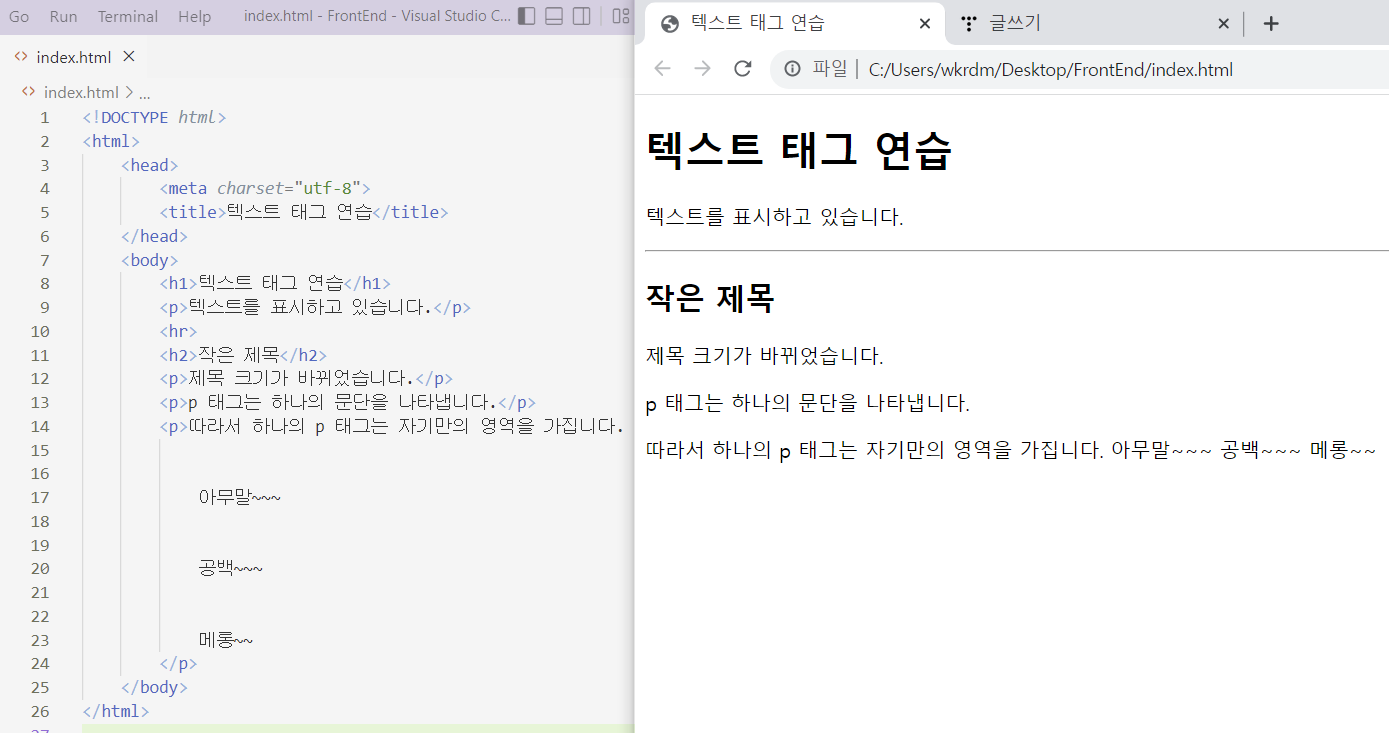Open the Help menu in VS Code
This screenshot has height=733, width=1389.
[x=194, y=16]
